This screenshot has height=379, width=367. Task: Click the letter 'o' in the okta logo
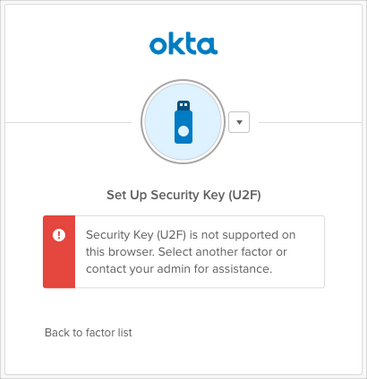[158, 46]
